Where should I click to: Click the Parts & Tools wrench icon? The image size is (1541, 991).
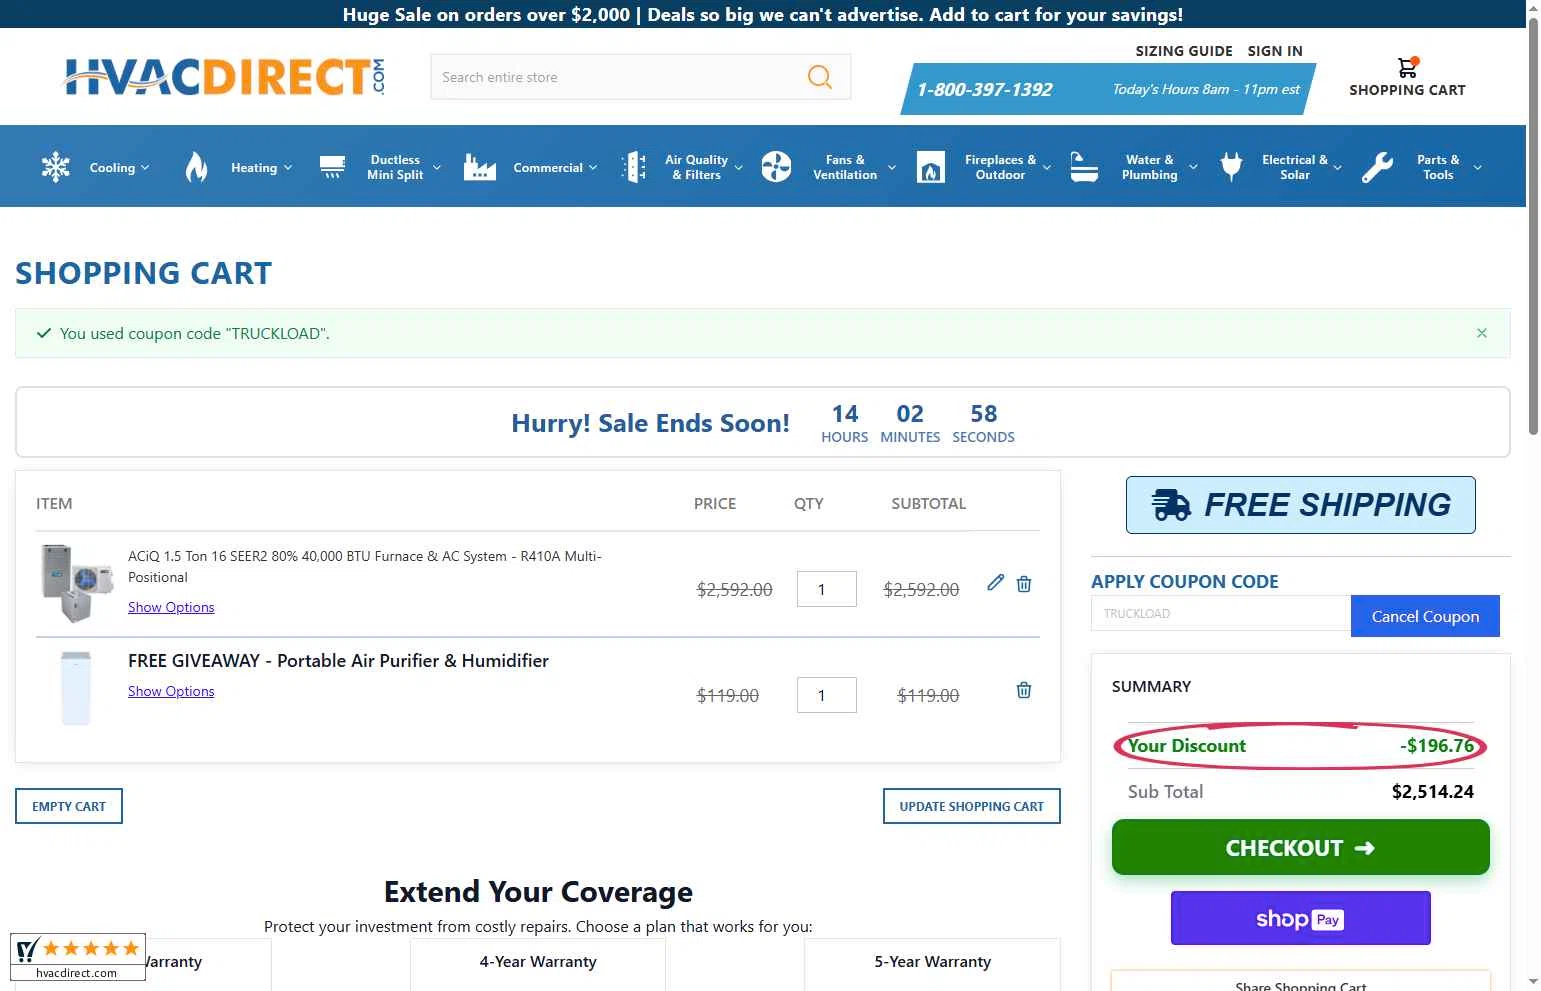1377,167
